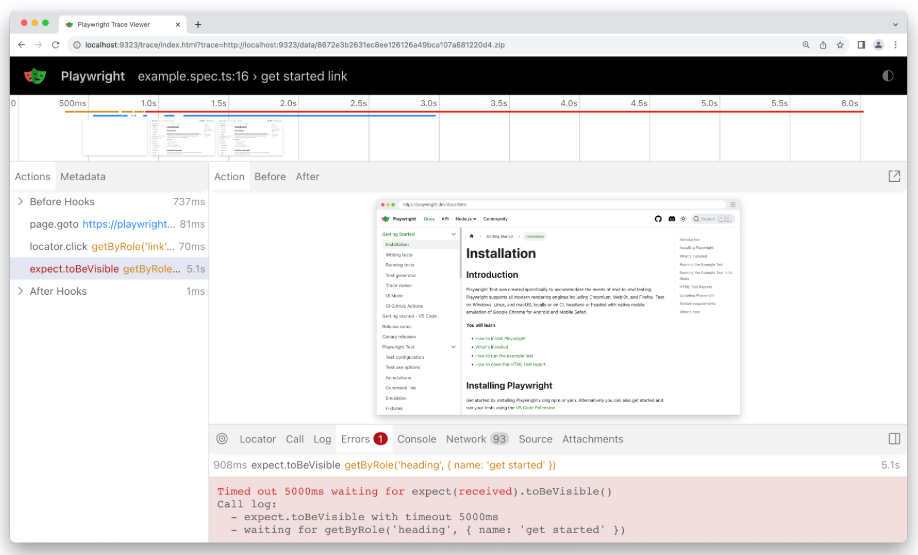Screen dimensions: 918x555
Task: Toggle the dark/light color theme
Action: coord(887,76)
